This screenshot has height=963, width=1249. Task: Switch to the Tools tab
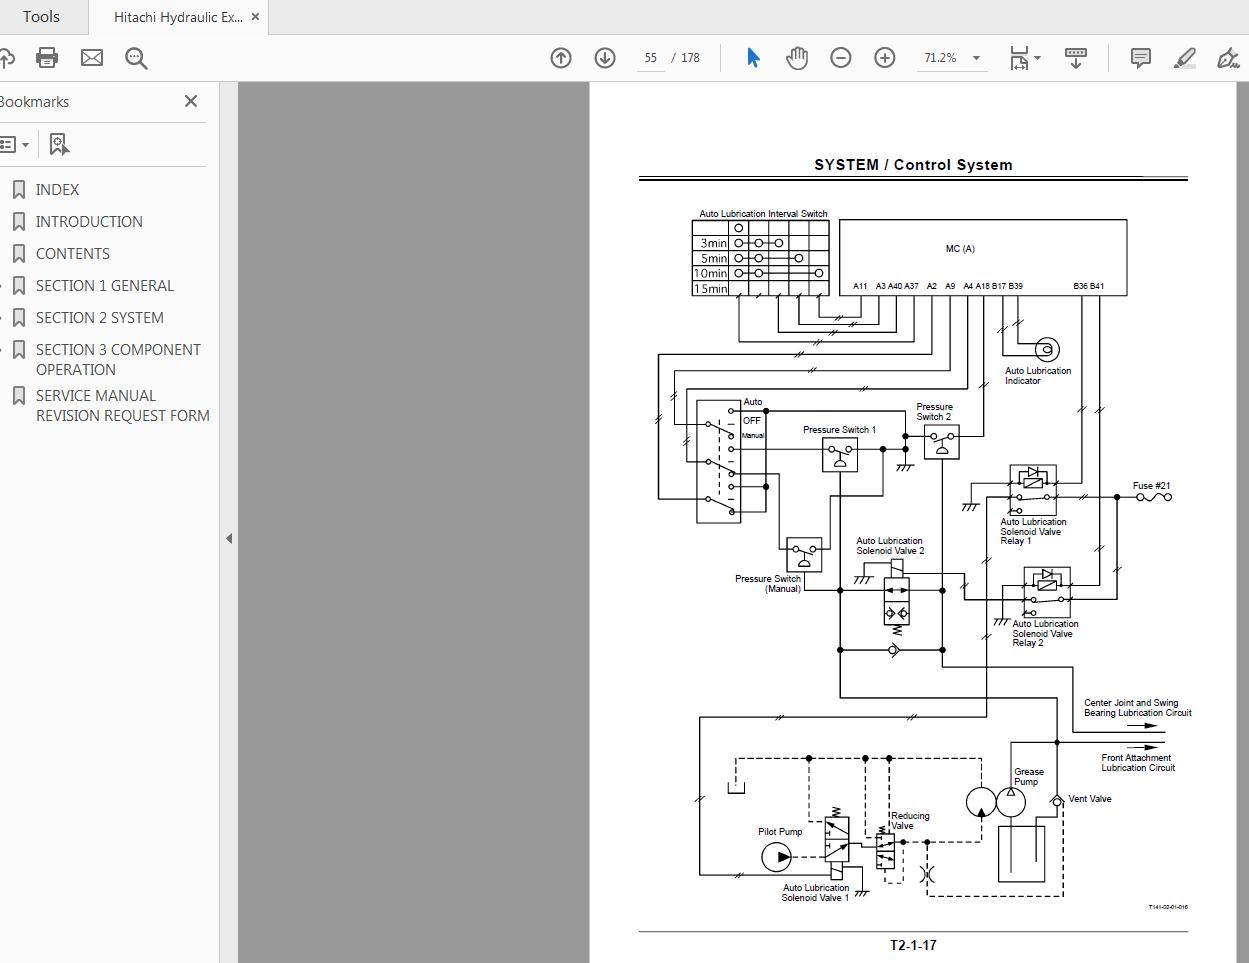click(x=40, y=16)
